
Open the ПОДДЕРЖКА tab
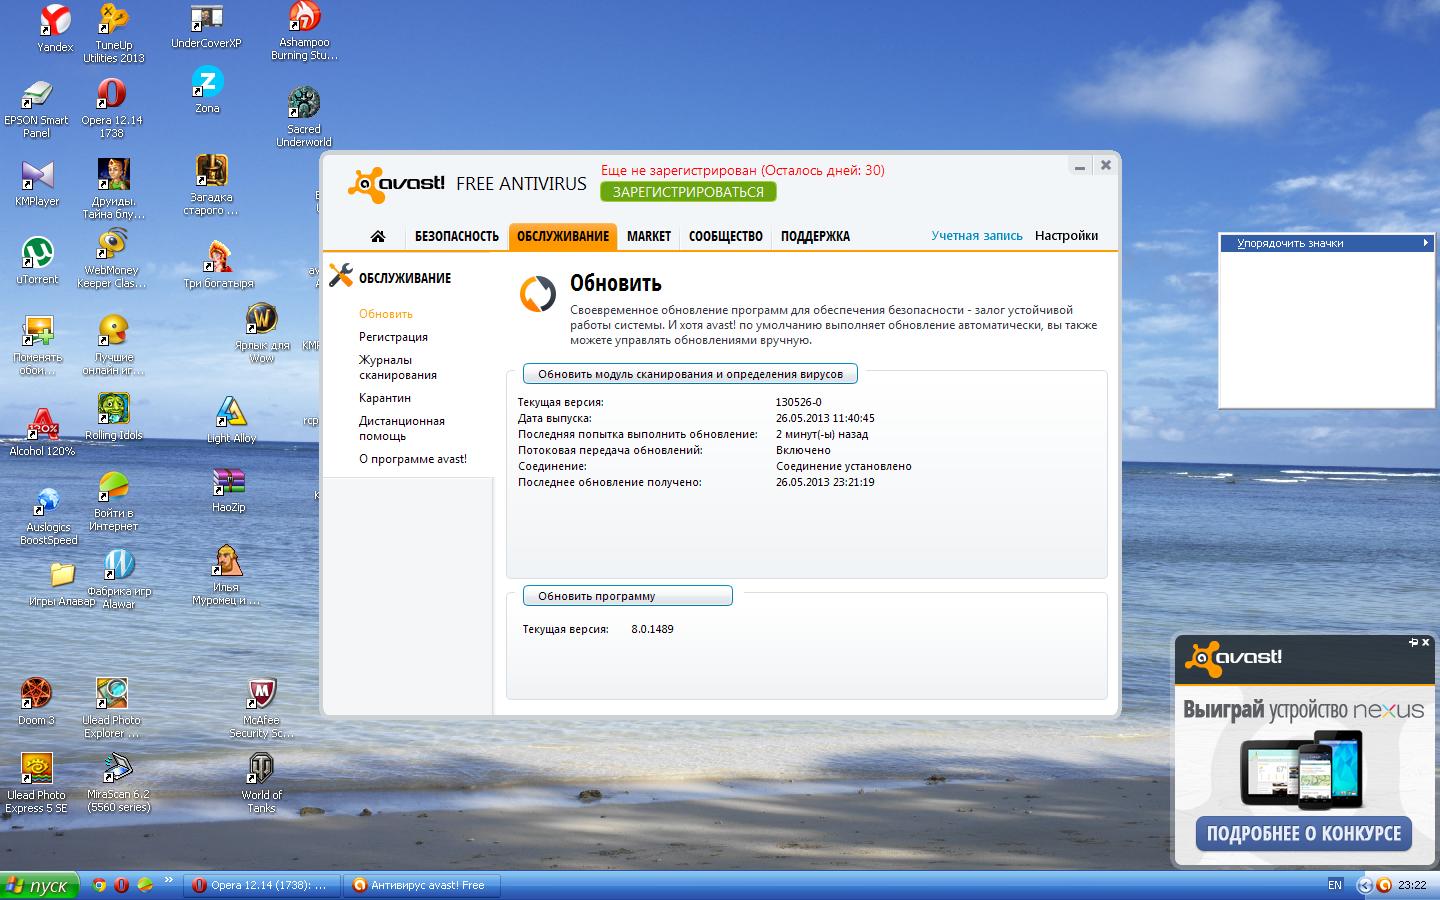pos(815,236)
